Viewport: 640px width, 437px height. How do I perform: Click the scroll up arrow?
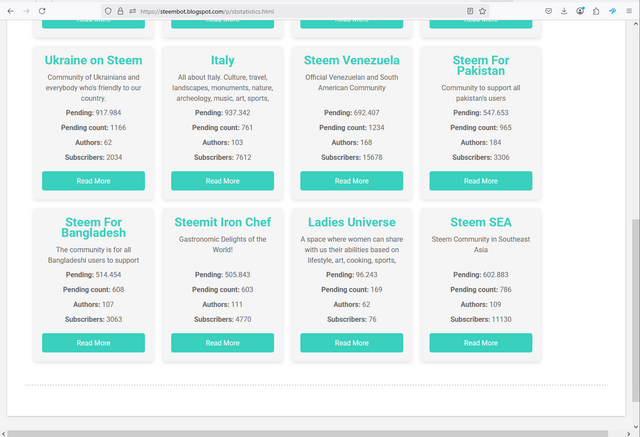coord(636,24)
